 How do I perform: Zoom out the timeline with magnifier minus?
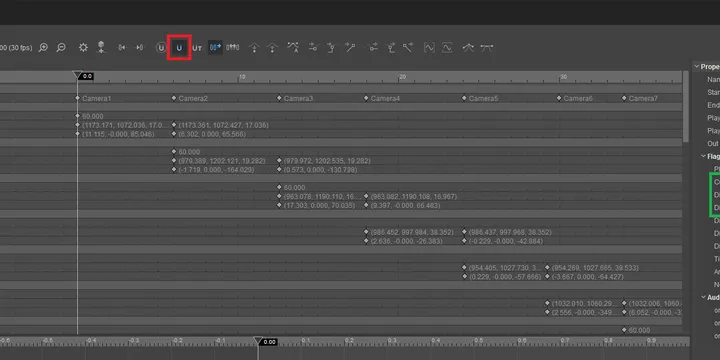click(x=61, y=47)
